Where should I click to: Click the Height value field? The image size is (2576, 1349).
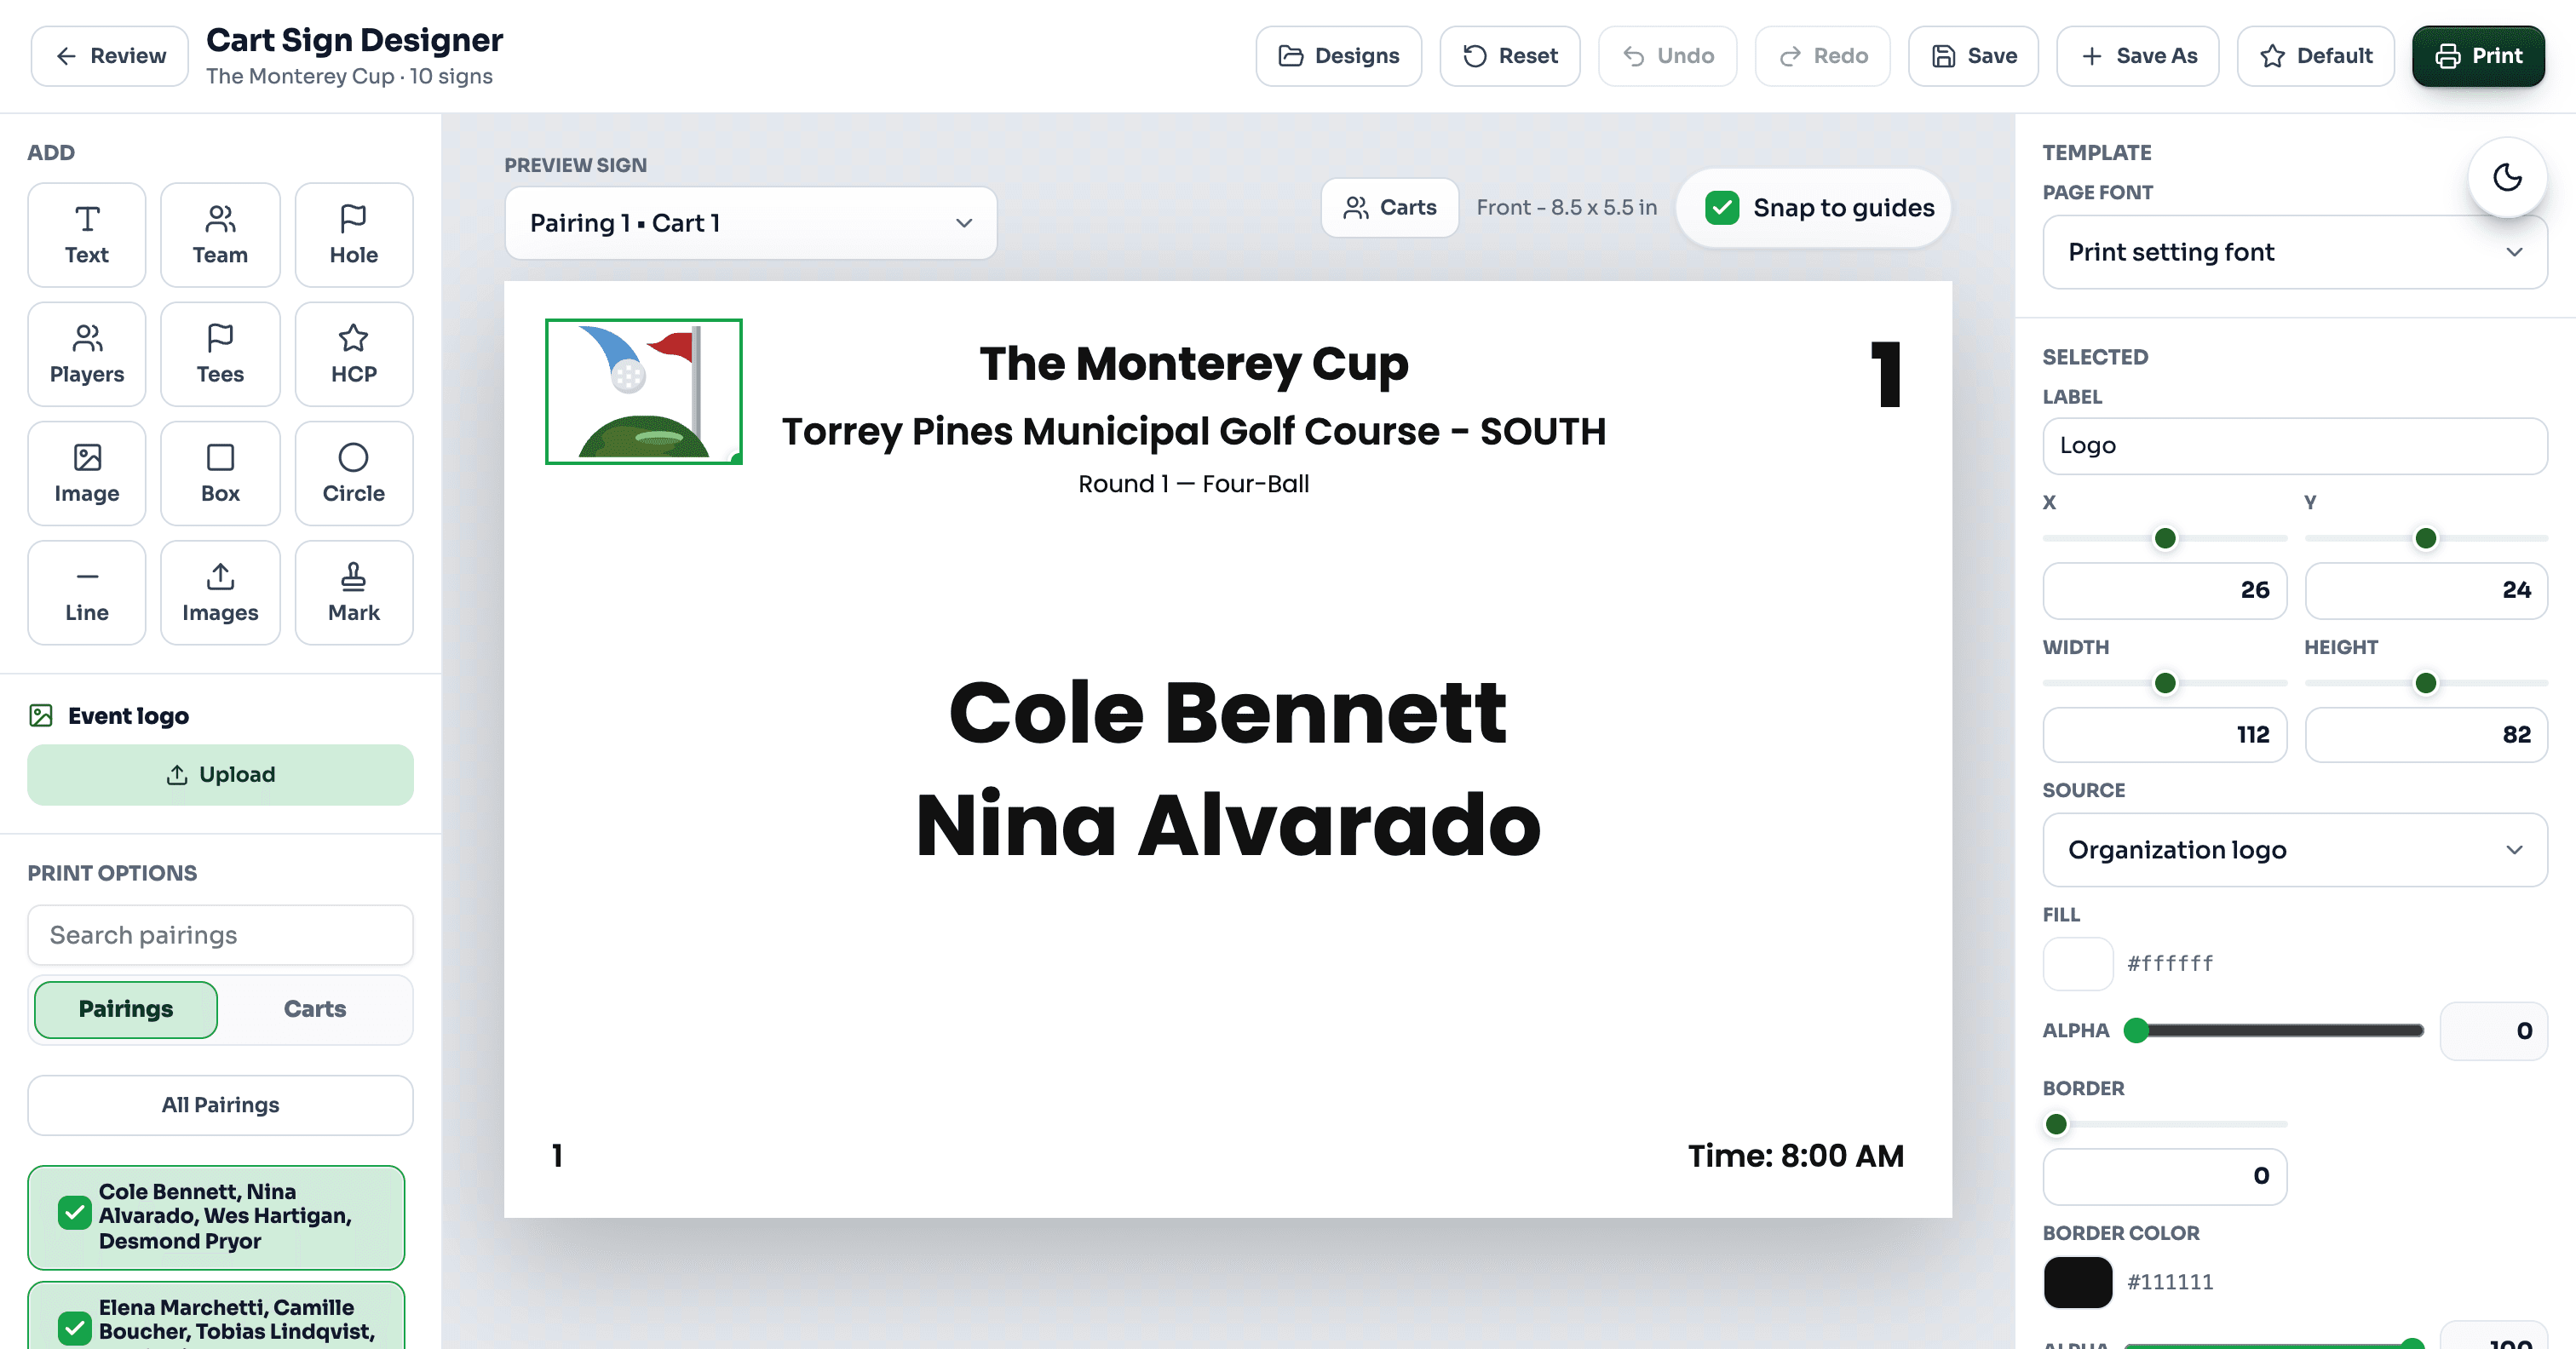click(2426, 734)
